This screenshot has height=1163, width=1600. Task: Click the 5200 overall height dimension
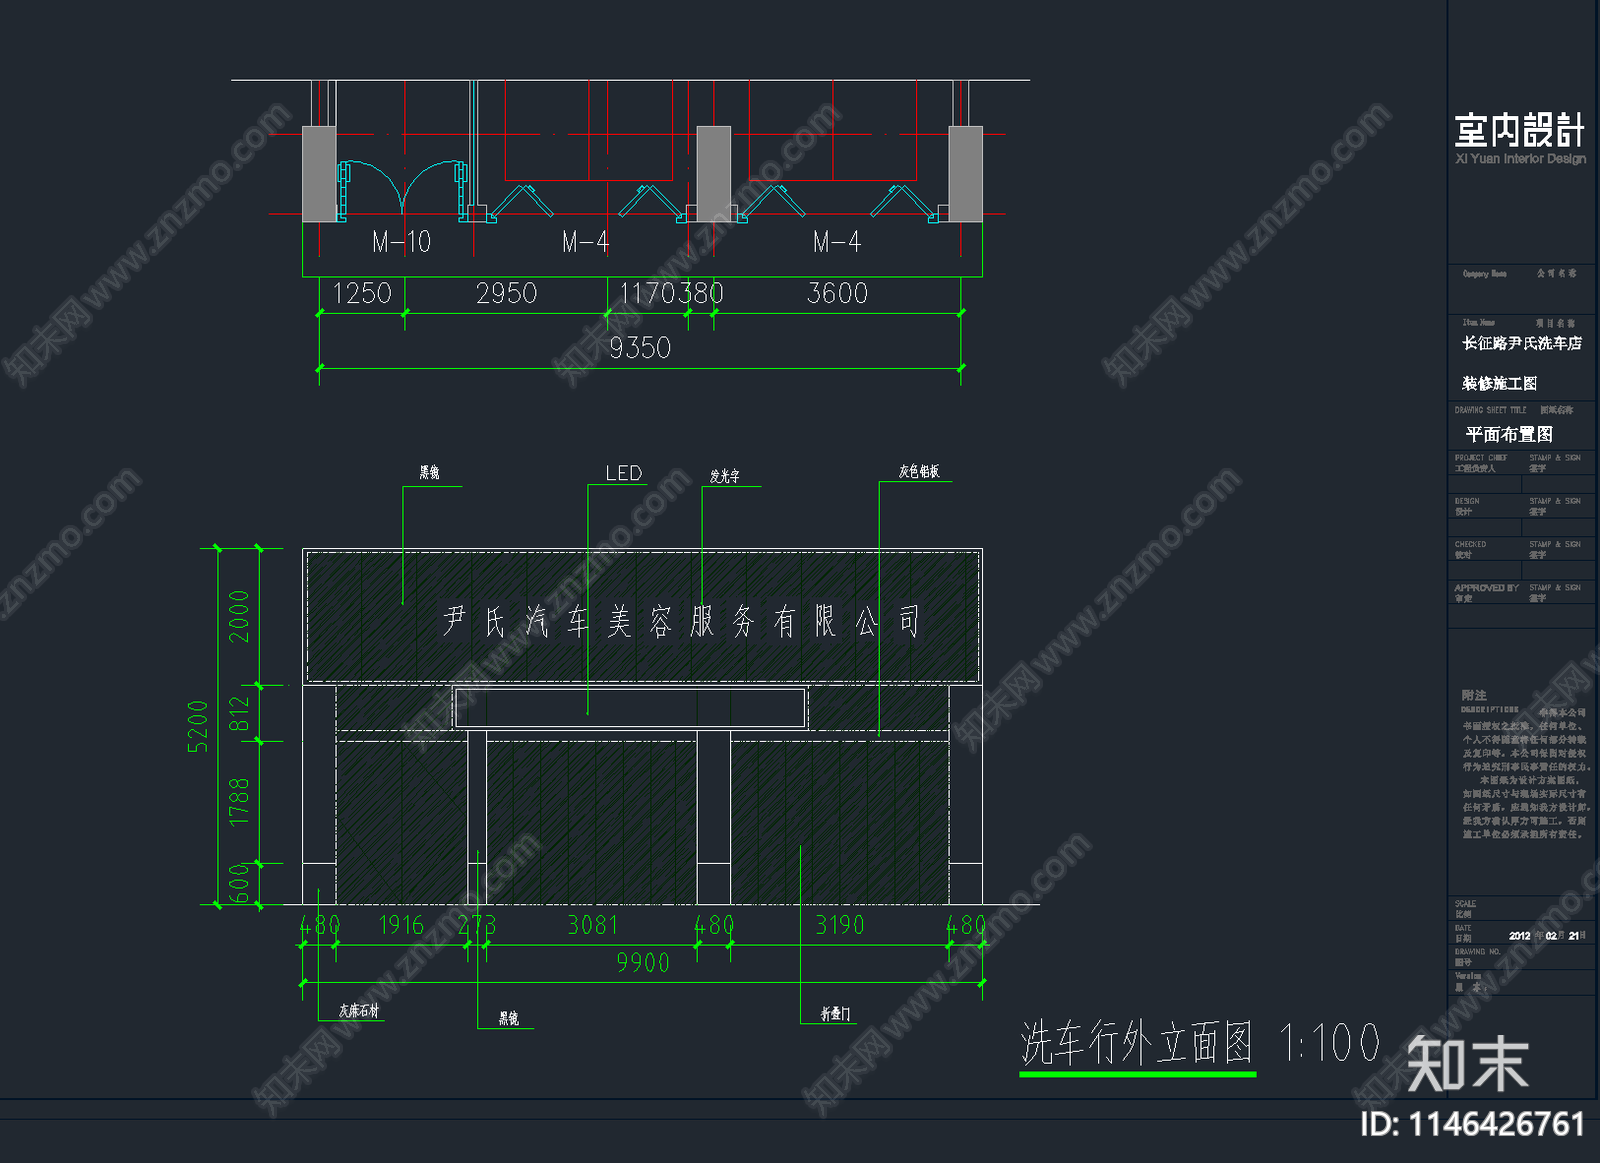point(197,726)
